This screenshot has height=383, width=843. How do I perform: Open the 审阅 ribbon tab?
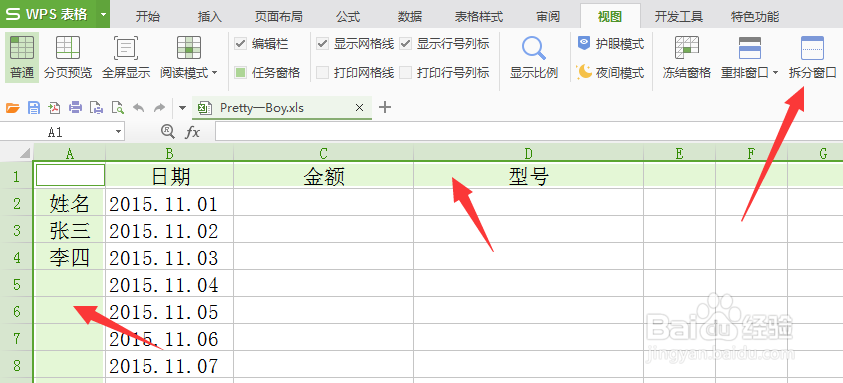click(x=548, y=17)
